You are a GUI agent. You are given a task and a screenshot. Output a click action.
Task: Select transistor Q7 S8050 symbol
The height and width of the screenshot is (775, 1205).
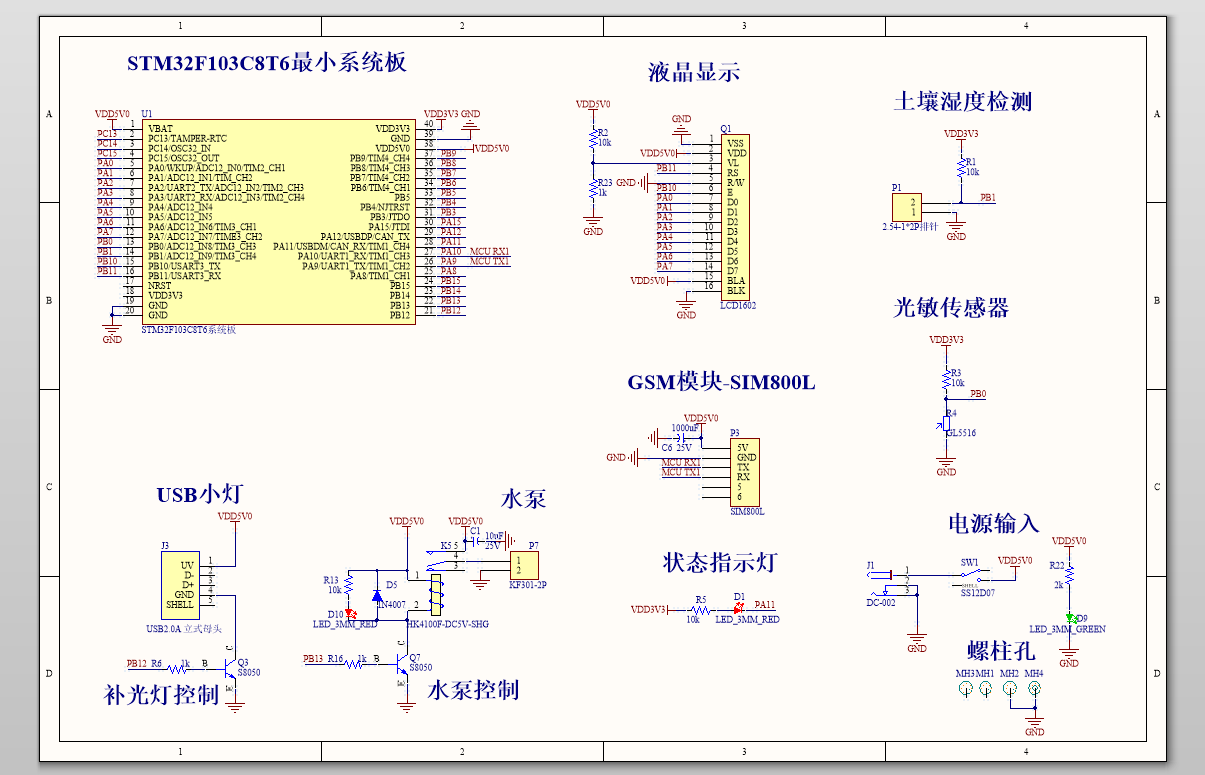pos(402,666)
